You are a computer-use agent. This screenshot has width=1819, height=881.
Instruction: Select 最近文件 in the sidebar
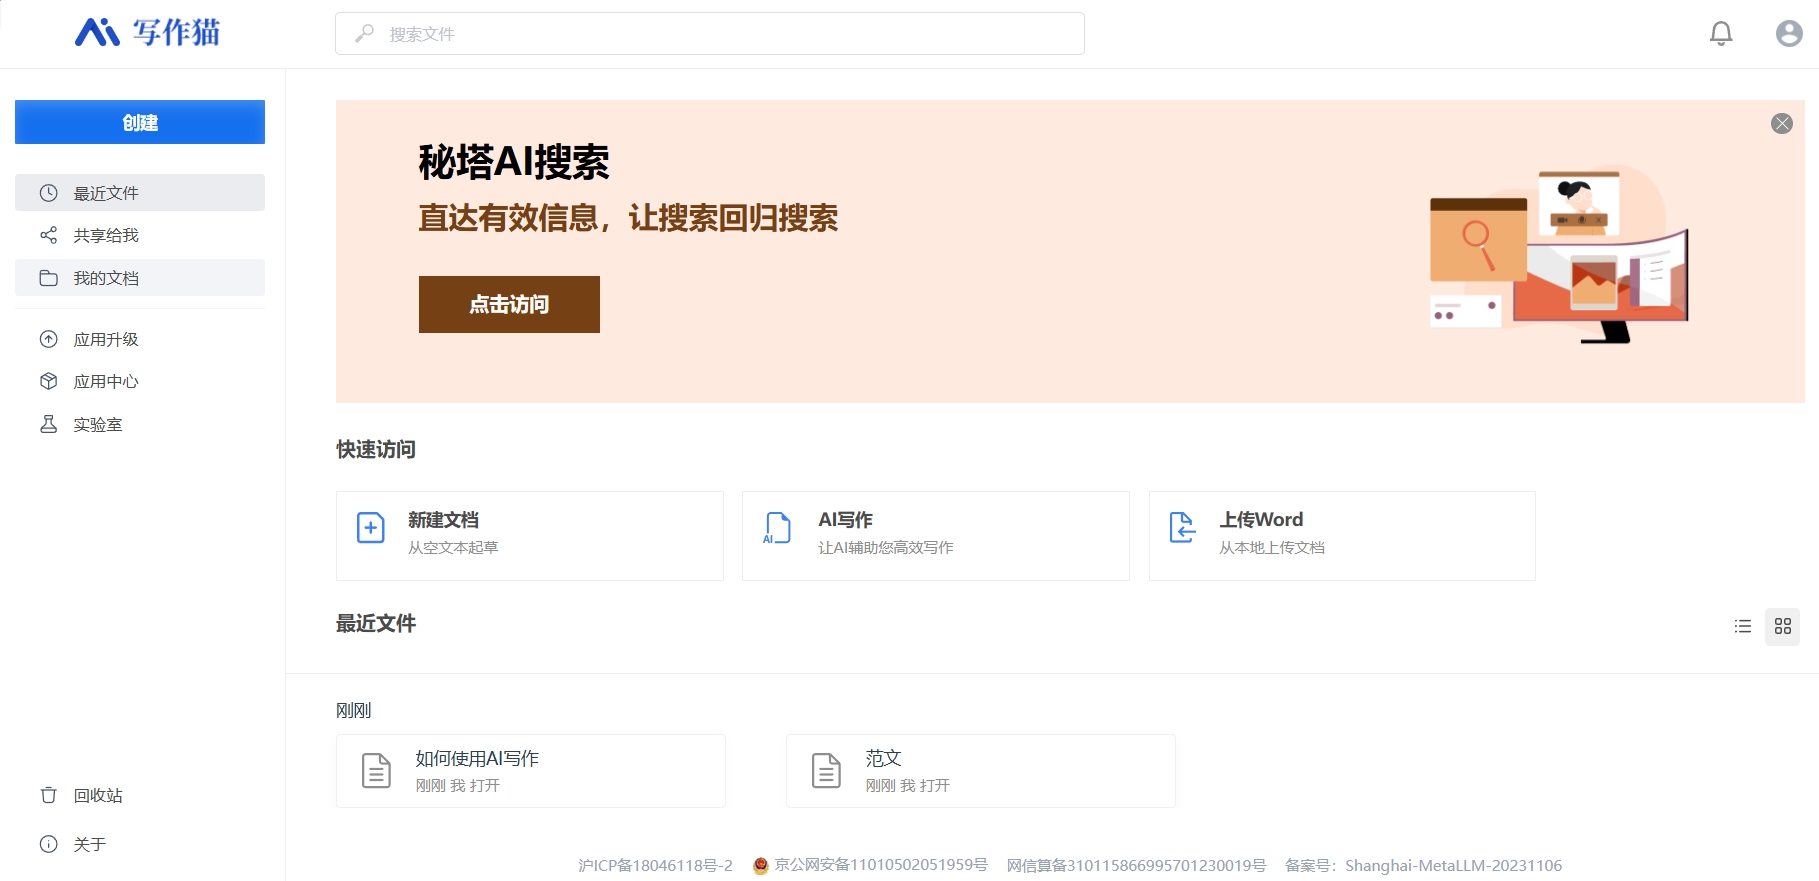(x=140, y=193)
